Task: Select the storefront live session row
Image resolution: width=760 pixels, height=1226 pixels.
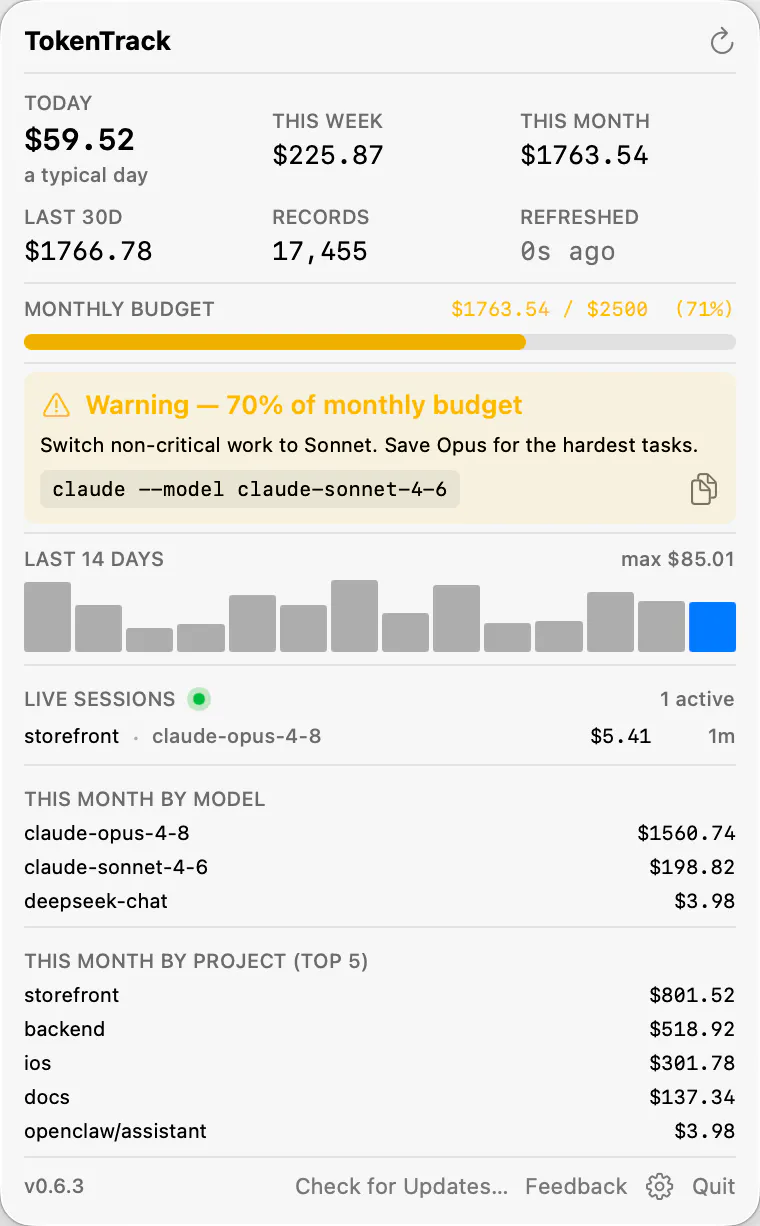Action: click(x=380, y=737)
